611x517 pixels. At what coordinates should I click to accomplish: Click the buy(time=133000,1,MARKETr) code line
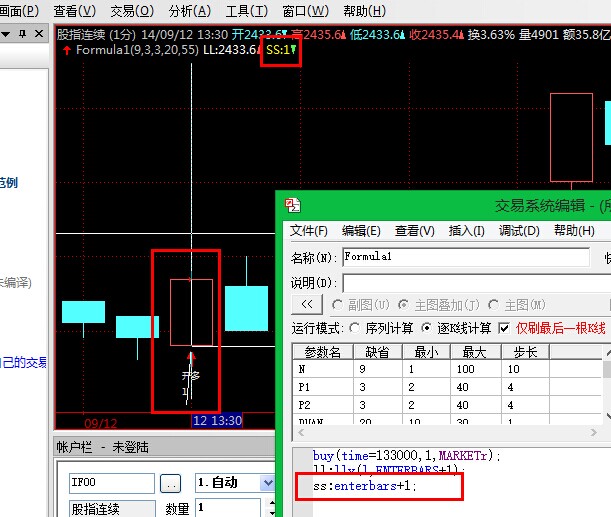point(406,455)
